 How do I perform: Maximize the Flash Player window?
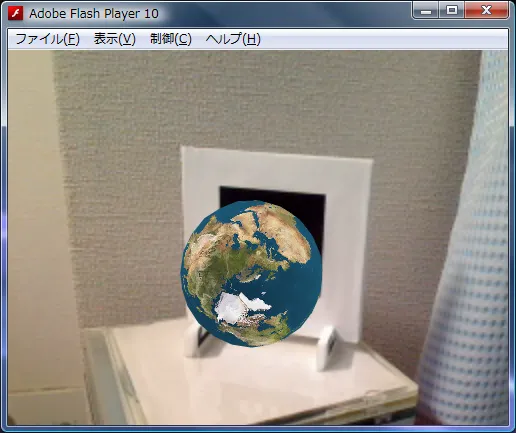[x=452, y=11]
